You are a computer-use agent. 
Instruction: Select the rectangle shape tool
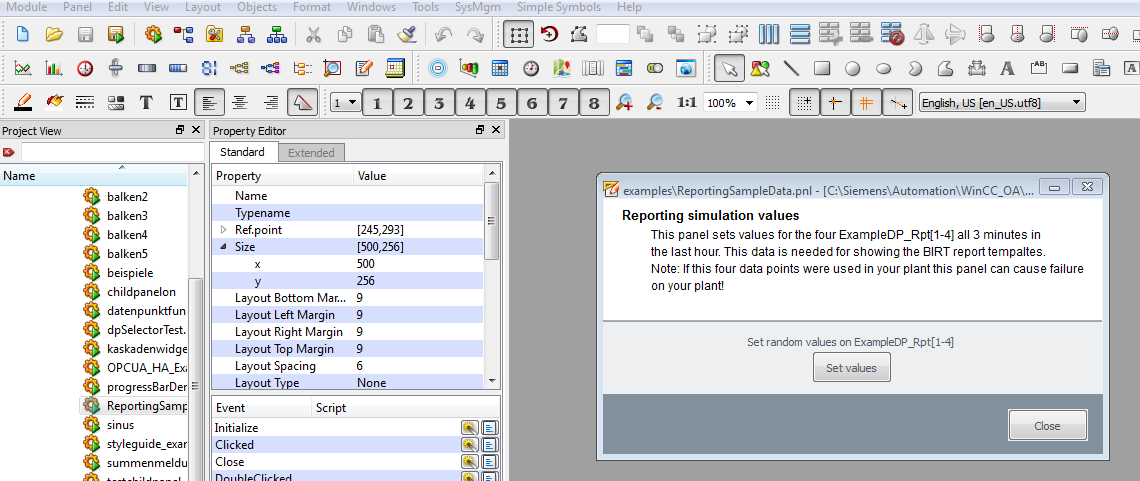tap(822, 69)
